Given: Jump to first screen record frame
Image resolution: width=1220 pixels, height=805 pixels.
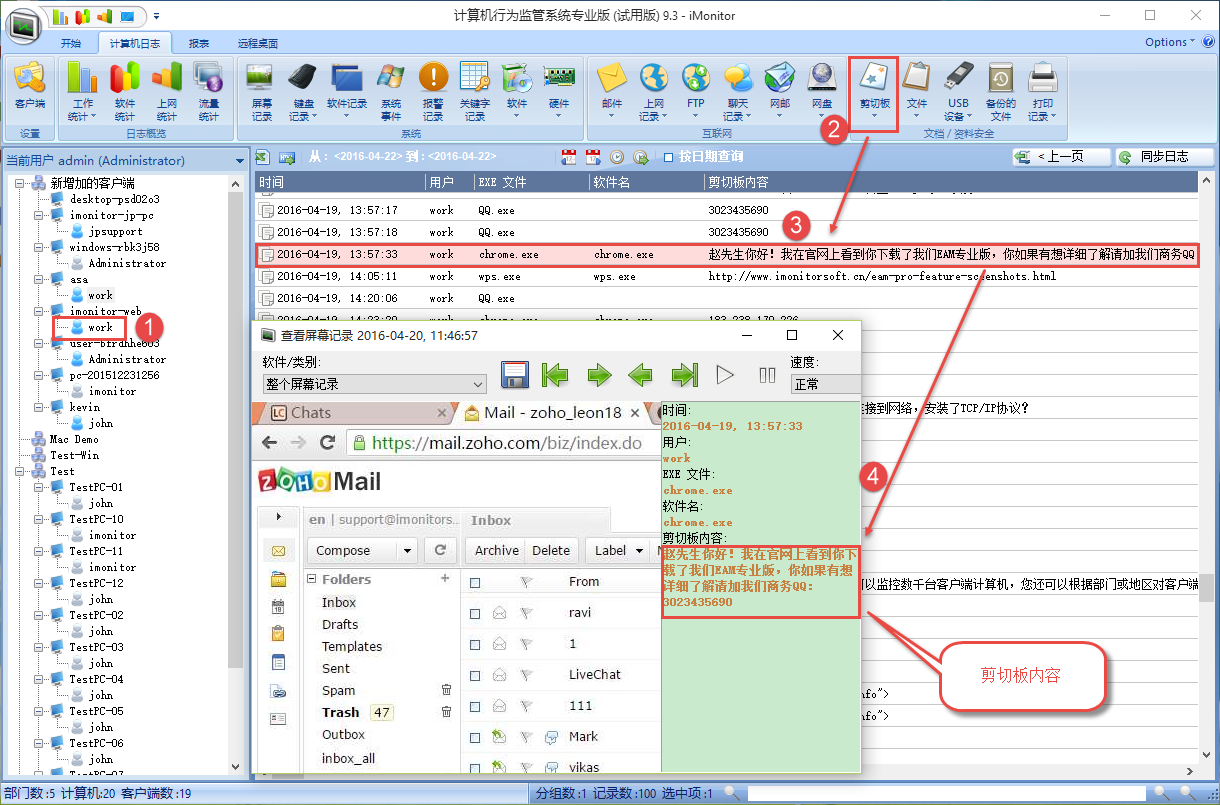Looking at the screenshot, I should [555, 375].
